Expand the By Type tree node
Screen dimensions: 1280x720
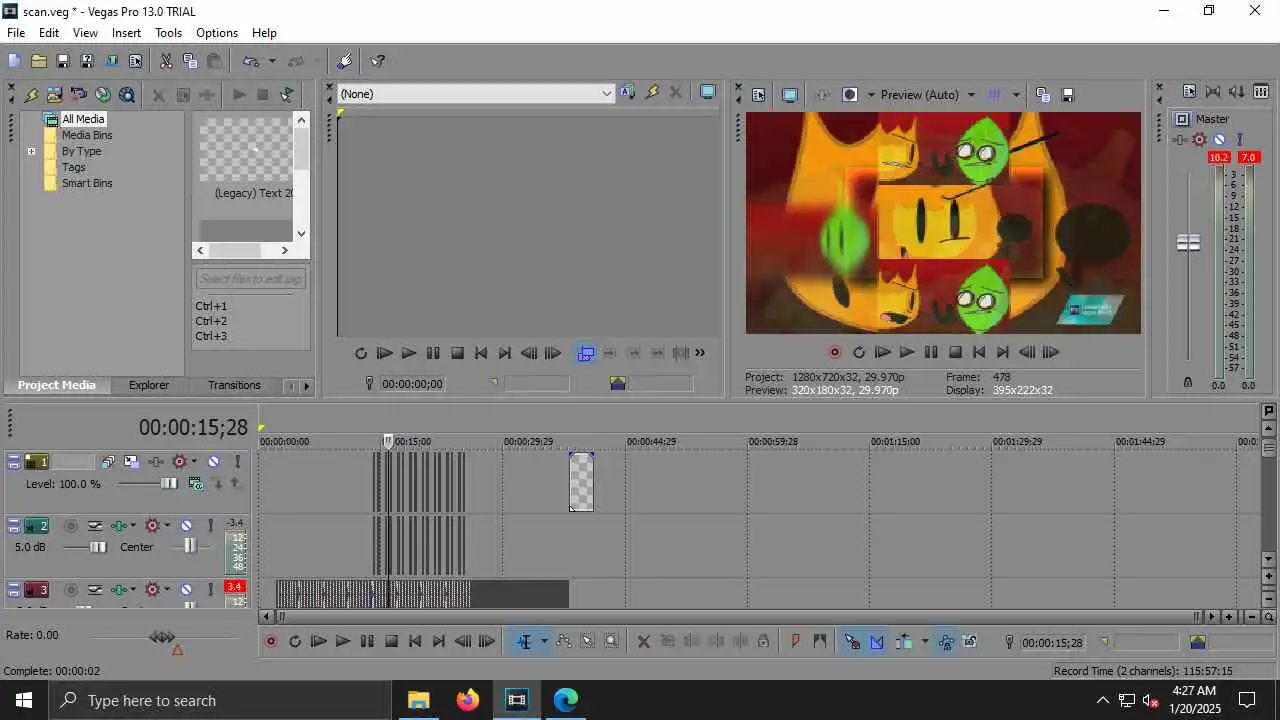31,151
